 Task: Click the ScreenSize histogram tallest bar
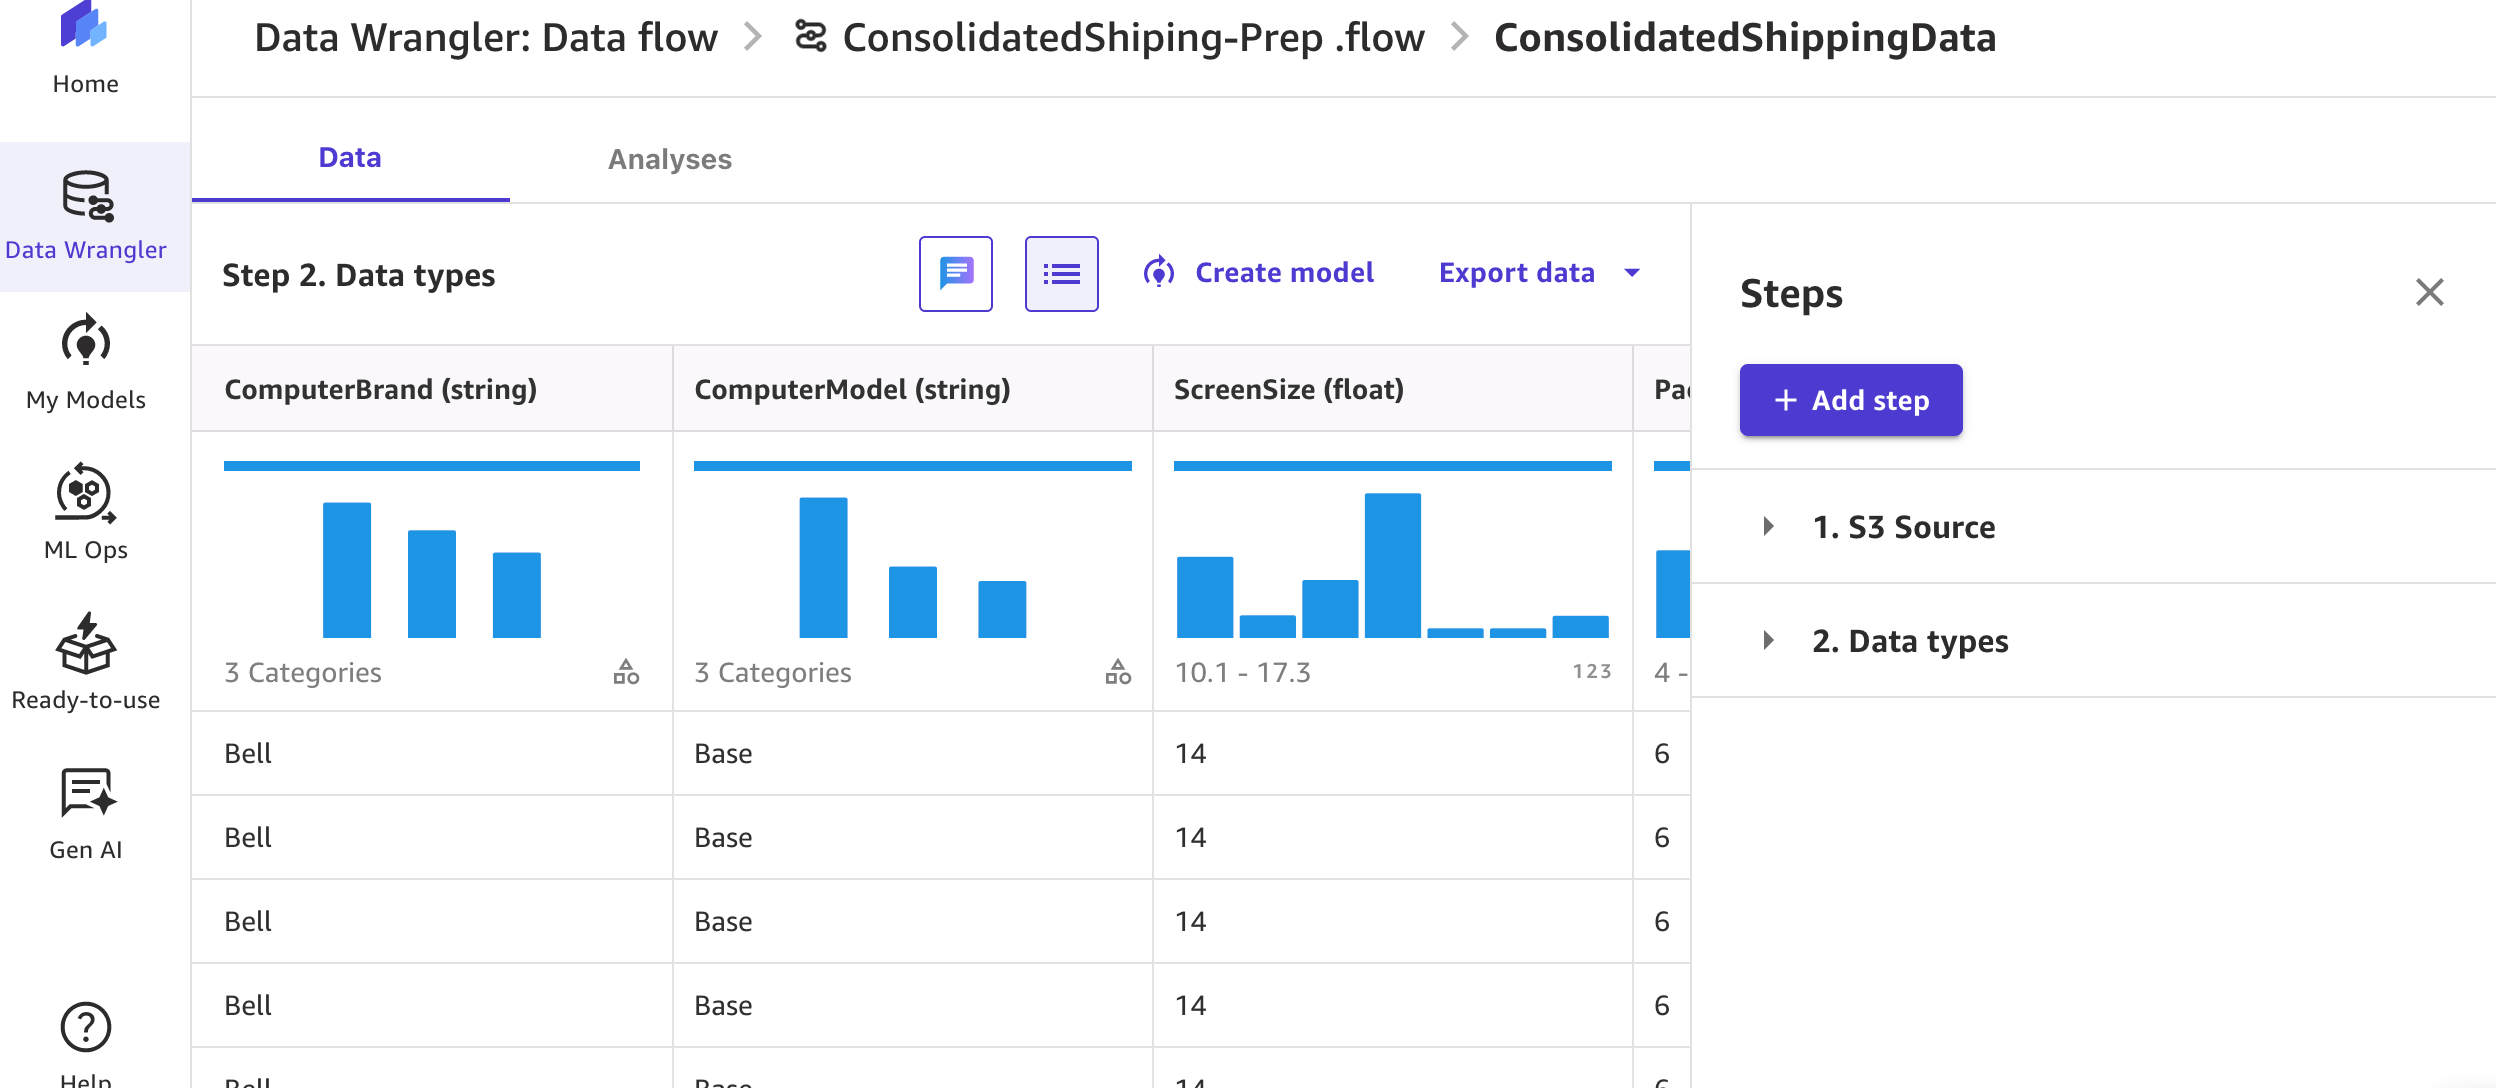(x=1392, y=565)
